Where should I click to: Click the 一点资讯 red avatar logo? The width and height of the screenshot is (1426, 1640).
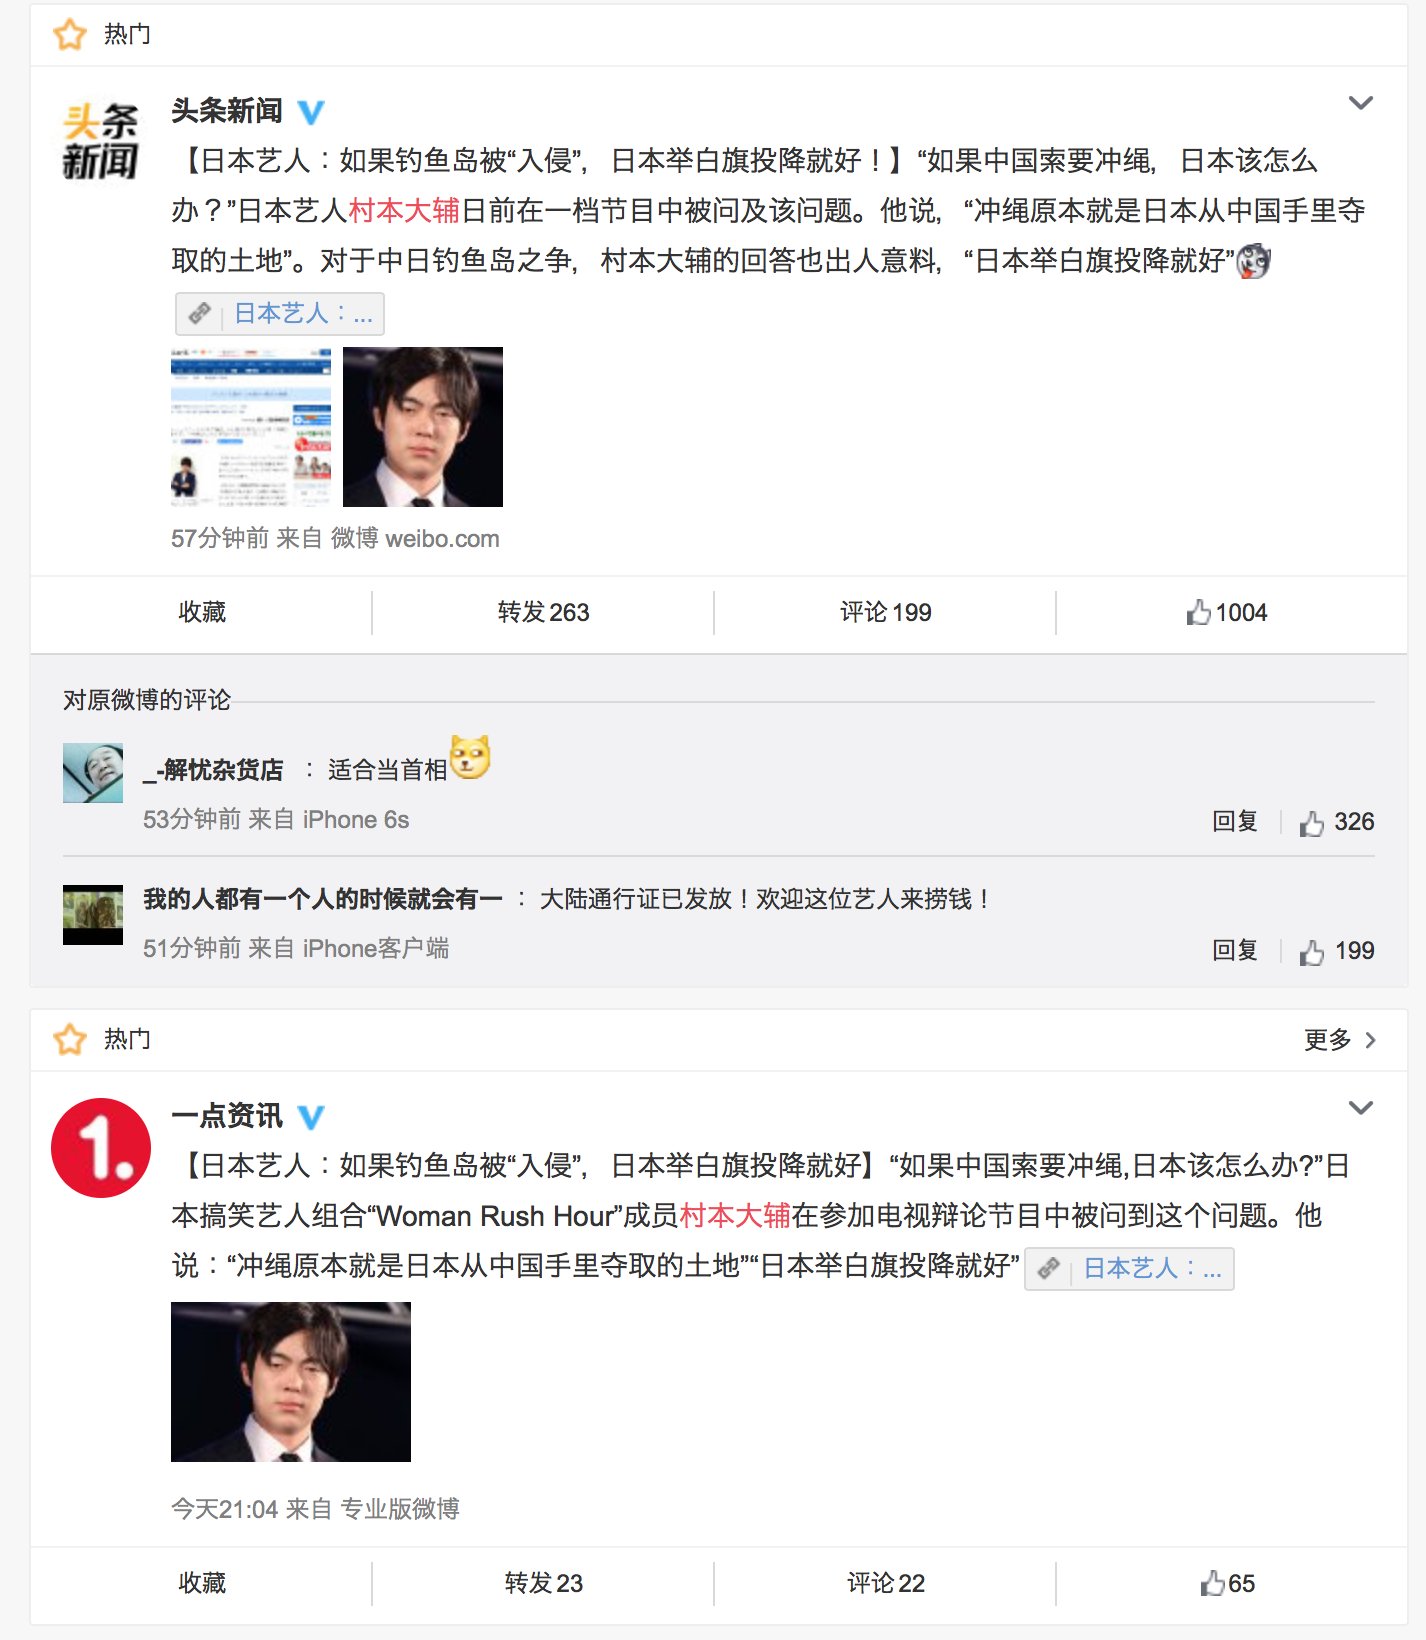[x=101, y=1148]
